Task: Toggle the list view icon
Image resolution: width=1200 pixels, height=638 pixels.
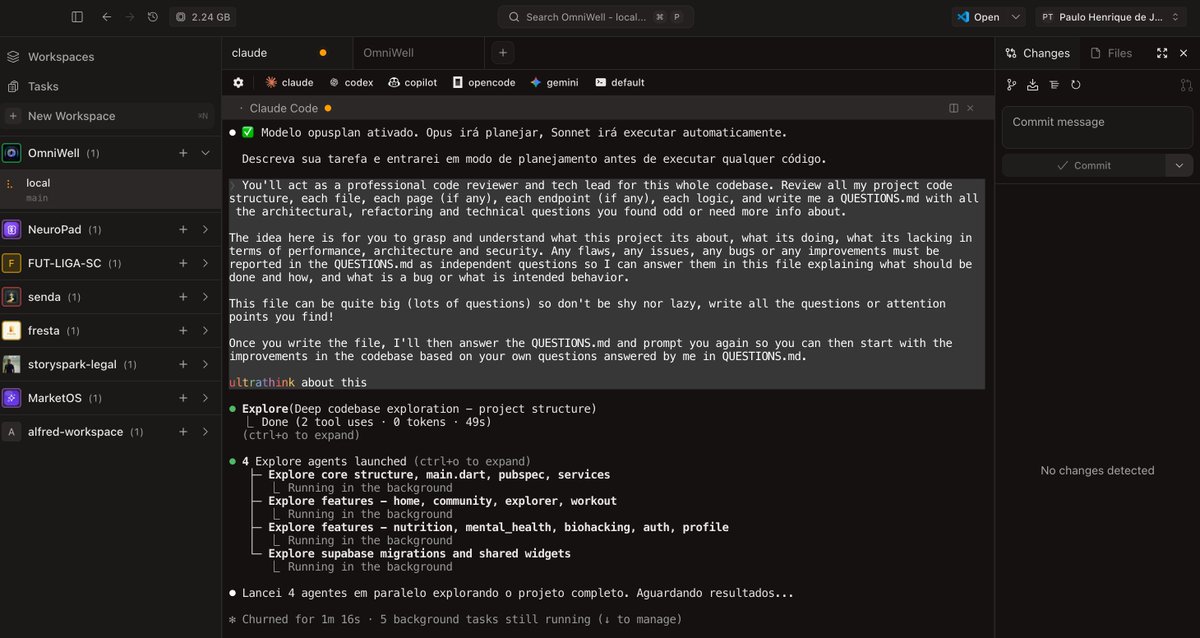Action: [x=1054, y=85]
